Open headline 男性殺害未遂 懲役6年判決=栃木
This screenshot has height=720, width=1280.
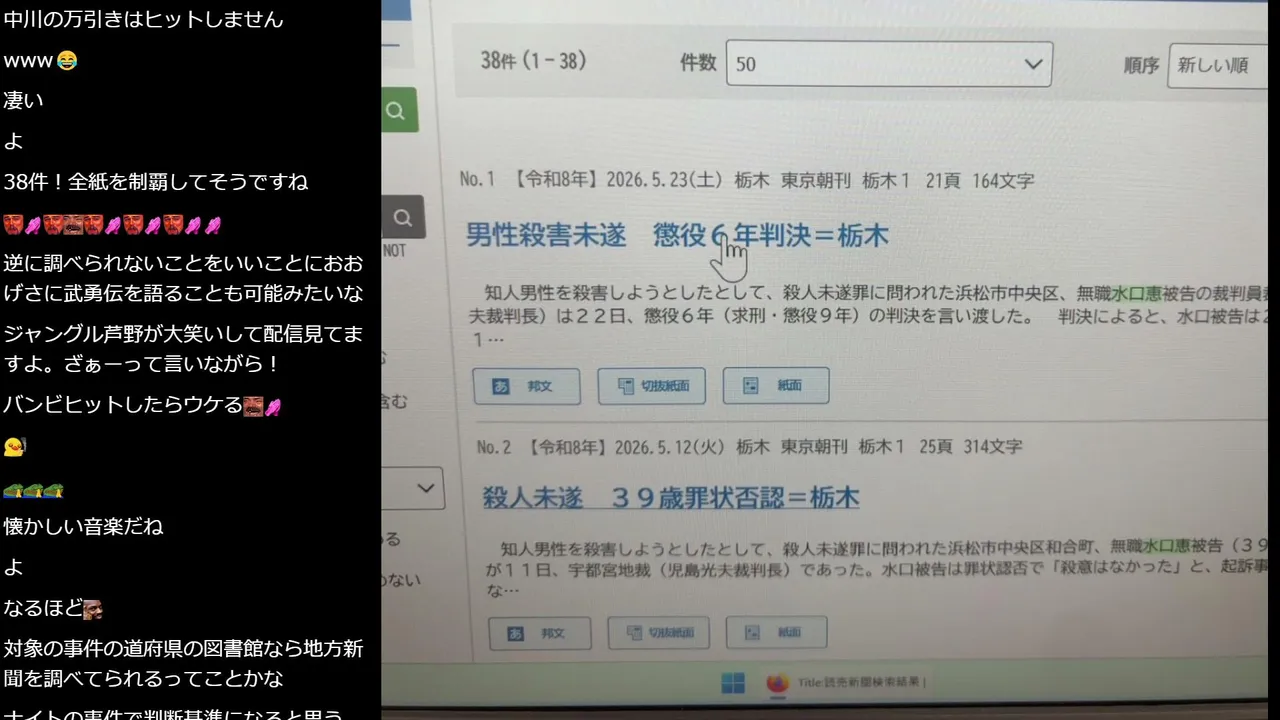click(x=677, y=236)
